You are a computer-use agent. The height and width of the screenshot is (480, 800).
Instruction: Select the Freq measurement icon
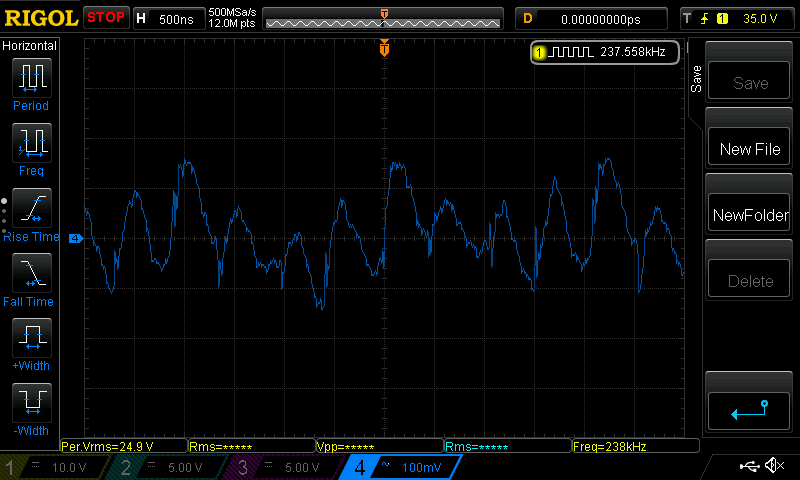[x=31, y=142]
